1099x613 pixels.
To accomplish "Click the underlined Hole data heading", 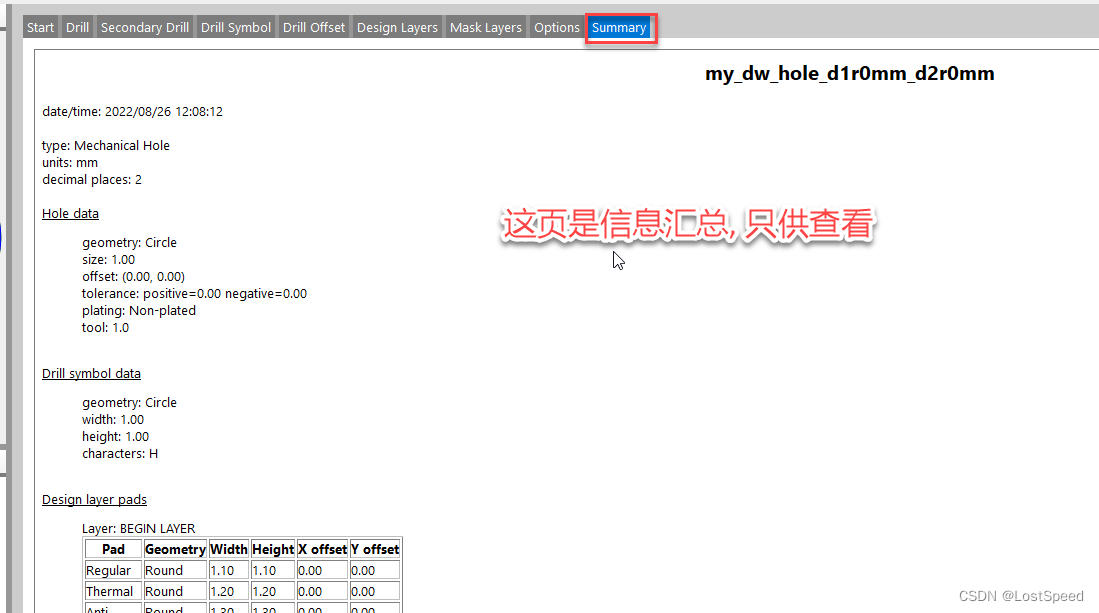I will tap(70, 213).
